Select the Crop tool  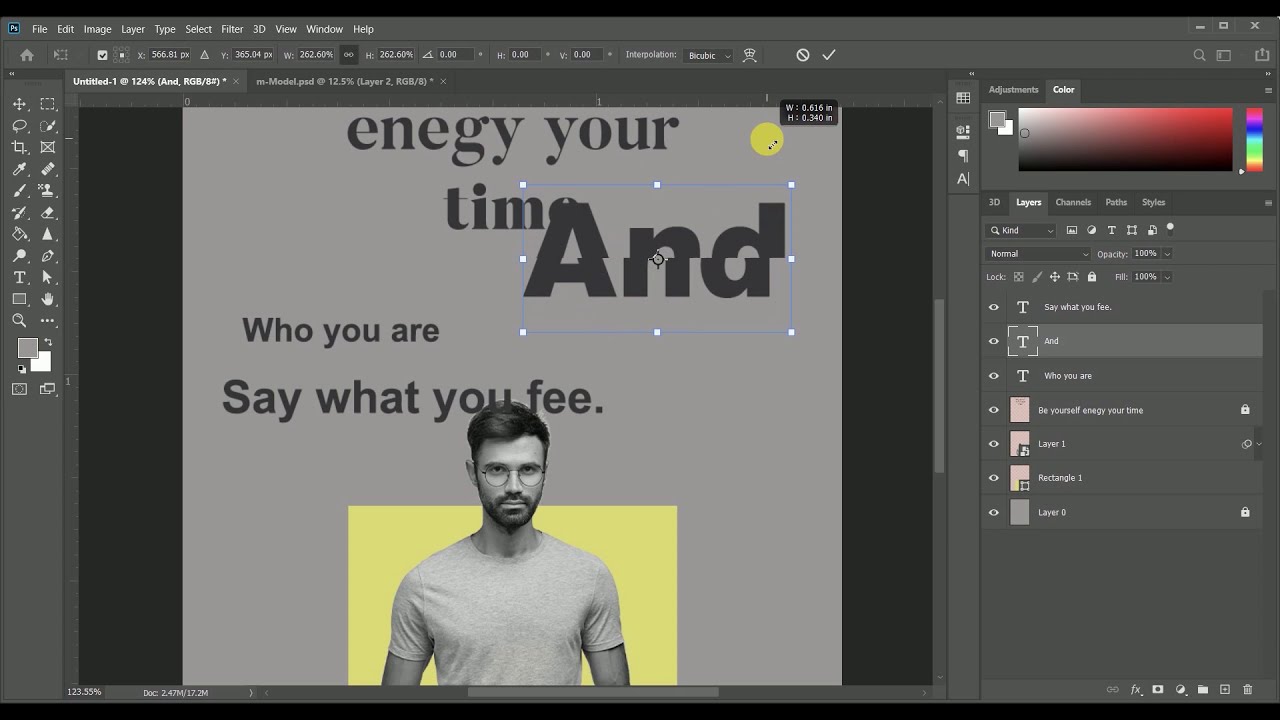click(x=19, y=148)
